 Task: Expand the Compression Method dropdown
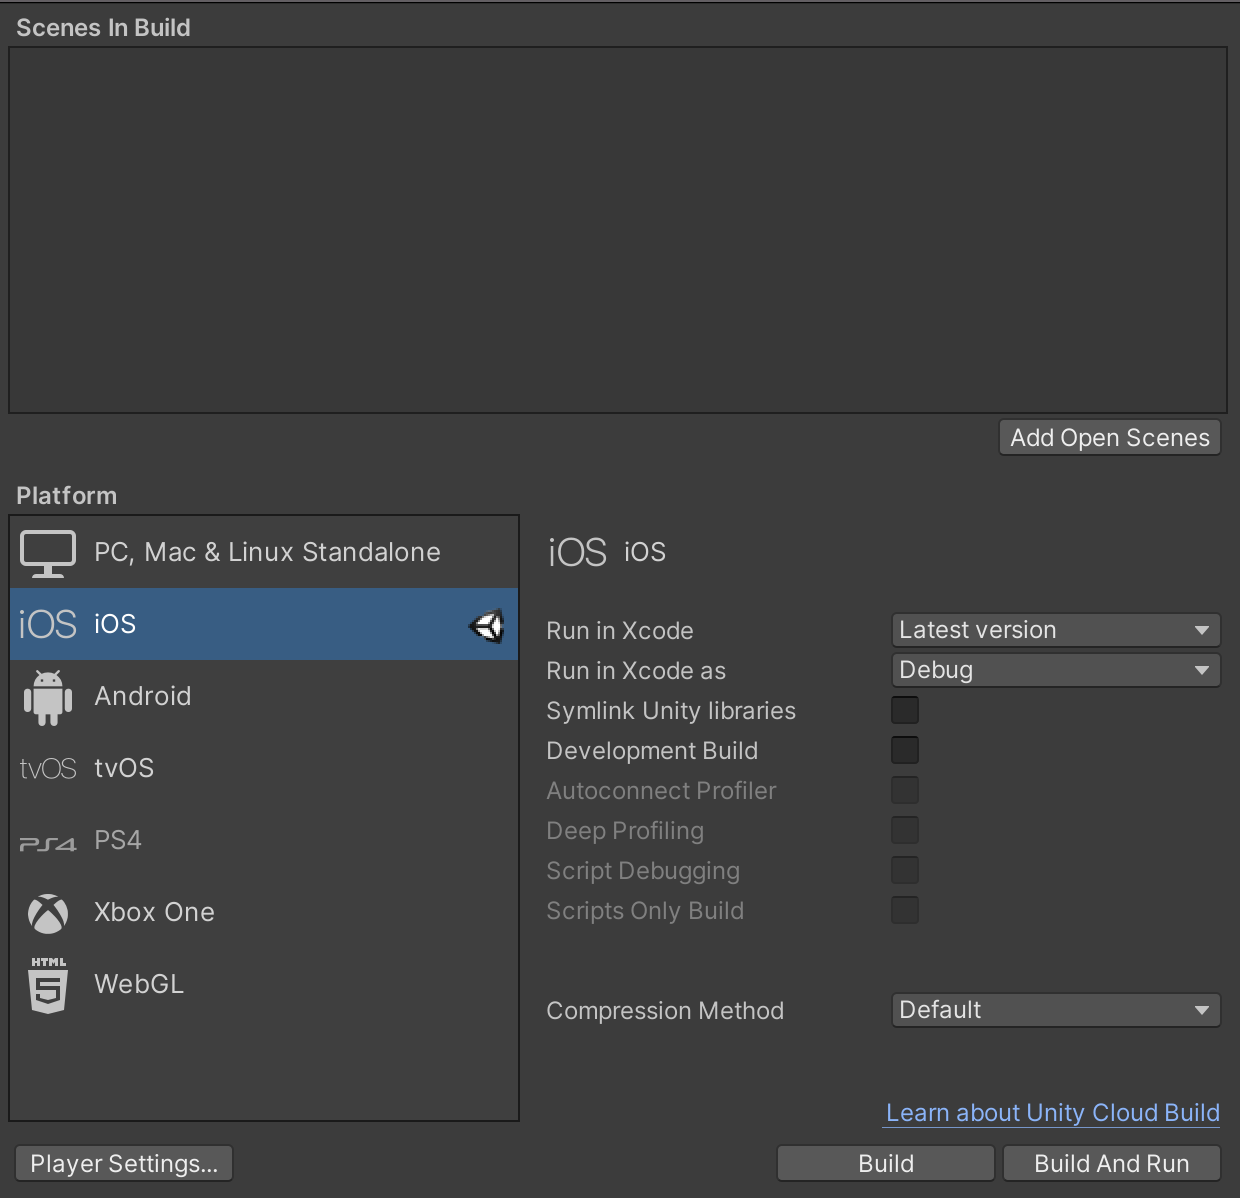(x=1055, y=1010)
